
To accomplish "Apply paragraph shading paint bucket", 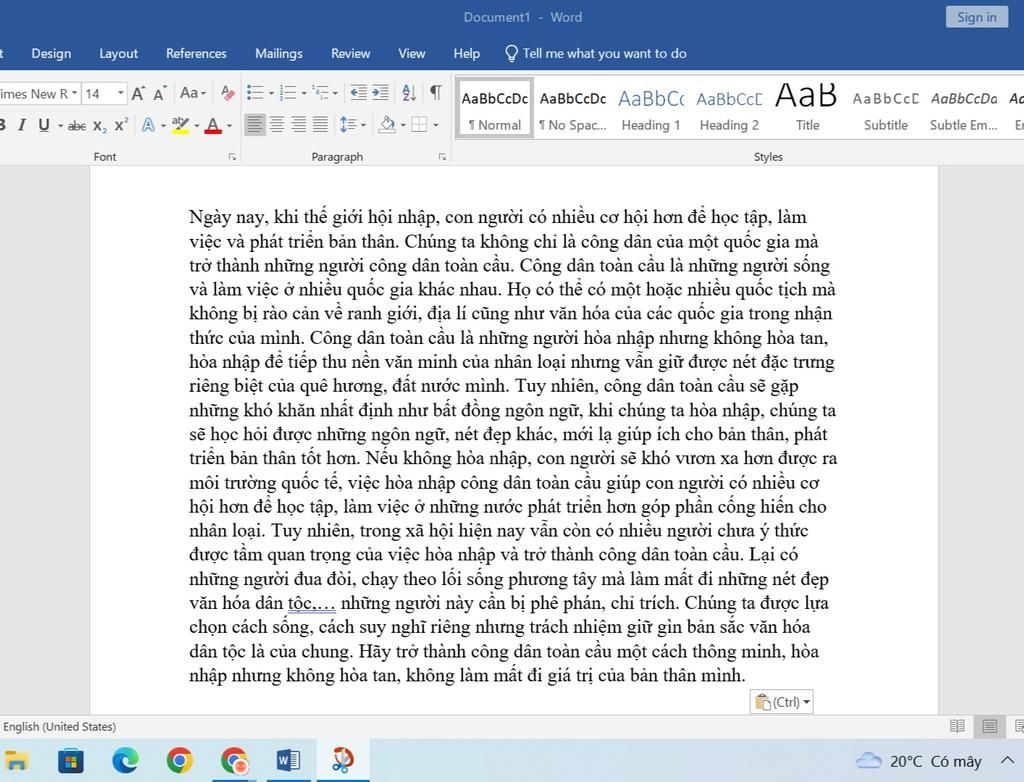I will [x=387, y=125].
